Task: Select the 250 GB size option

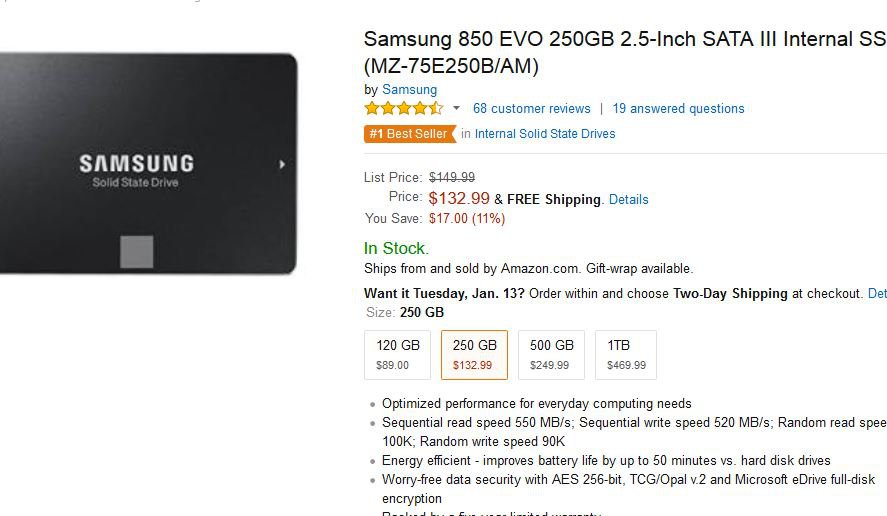Action: [x=474, y=355]
